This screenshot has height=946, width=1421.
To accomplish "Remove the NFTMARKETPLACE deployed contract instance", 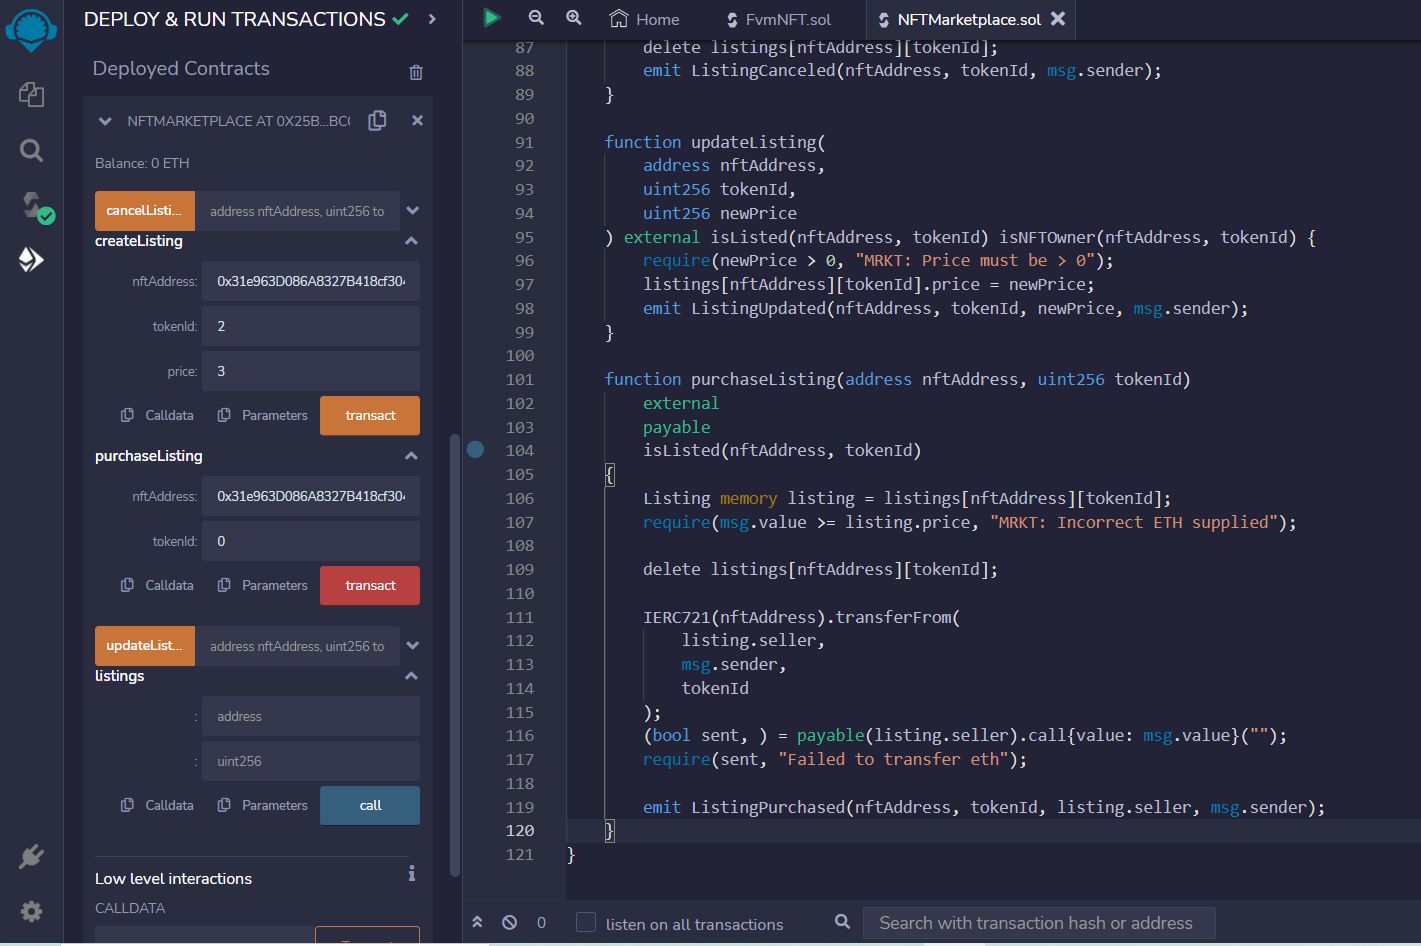I will click(417, 120).
